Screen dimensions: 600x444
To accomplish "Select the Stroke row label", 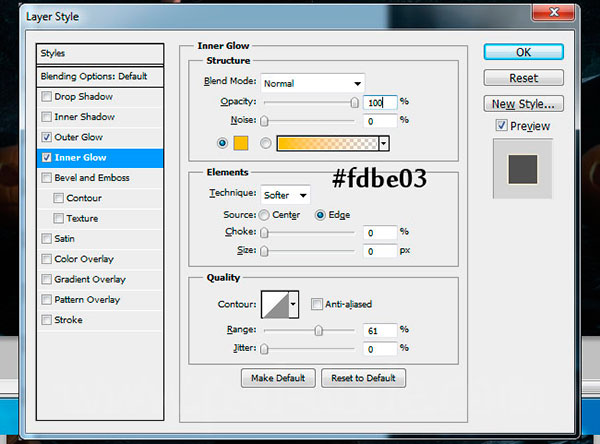I will [x=68, y=320].
